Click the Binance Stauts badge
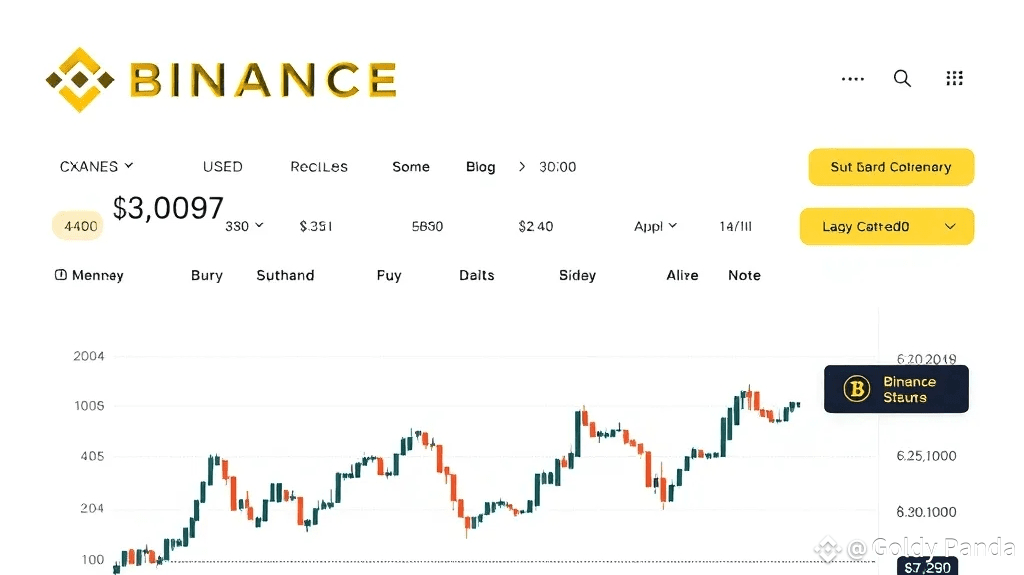The width and height of the screenshot is (1024, 575). pyautogui.click(x=896, y=389)
